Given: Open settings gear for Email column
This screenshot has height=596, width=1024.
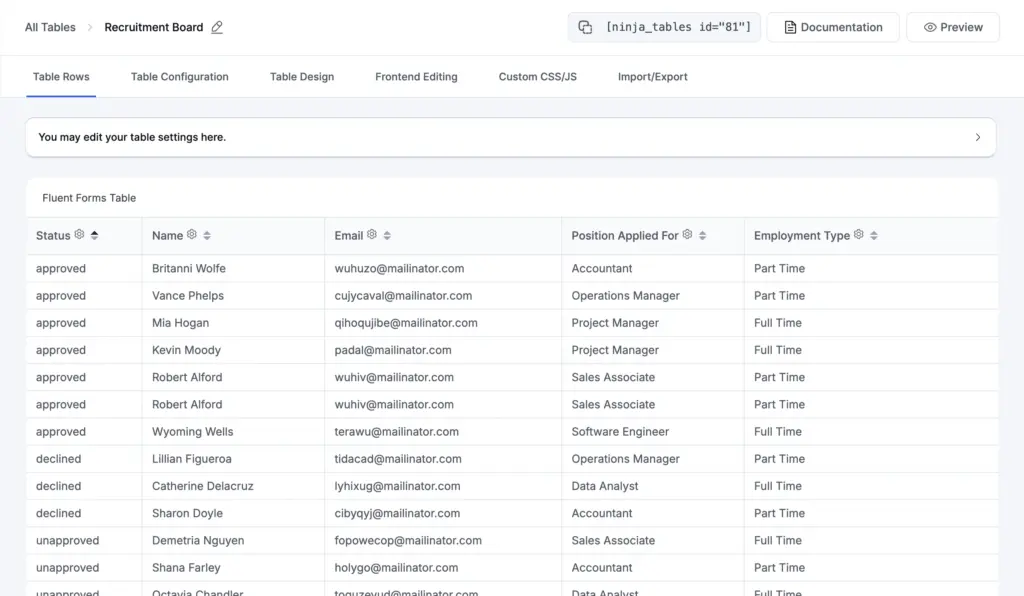Looking at the screenshot, I should point(372,234).
